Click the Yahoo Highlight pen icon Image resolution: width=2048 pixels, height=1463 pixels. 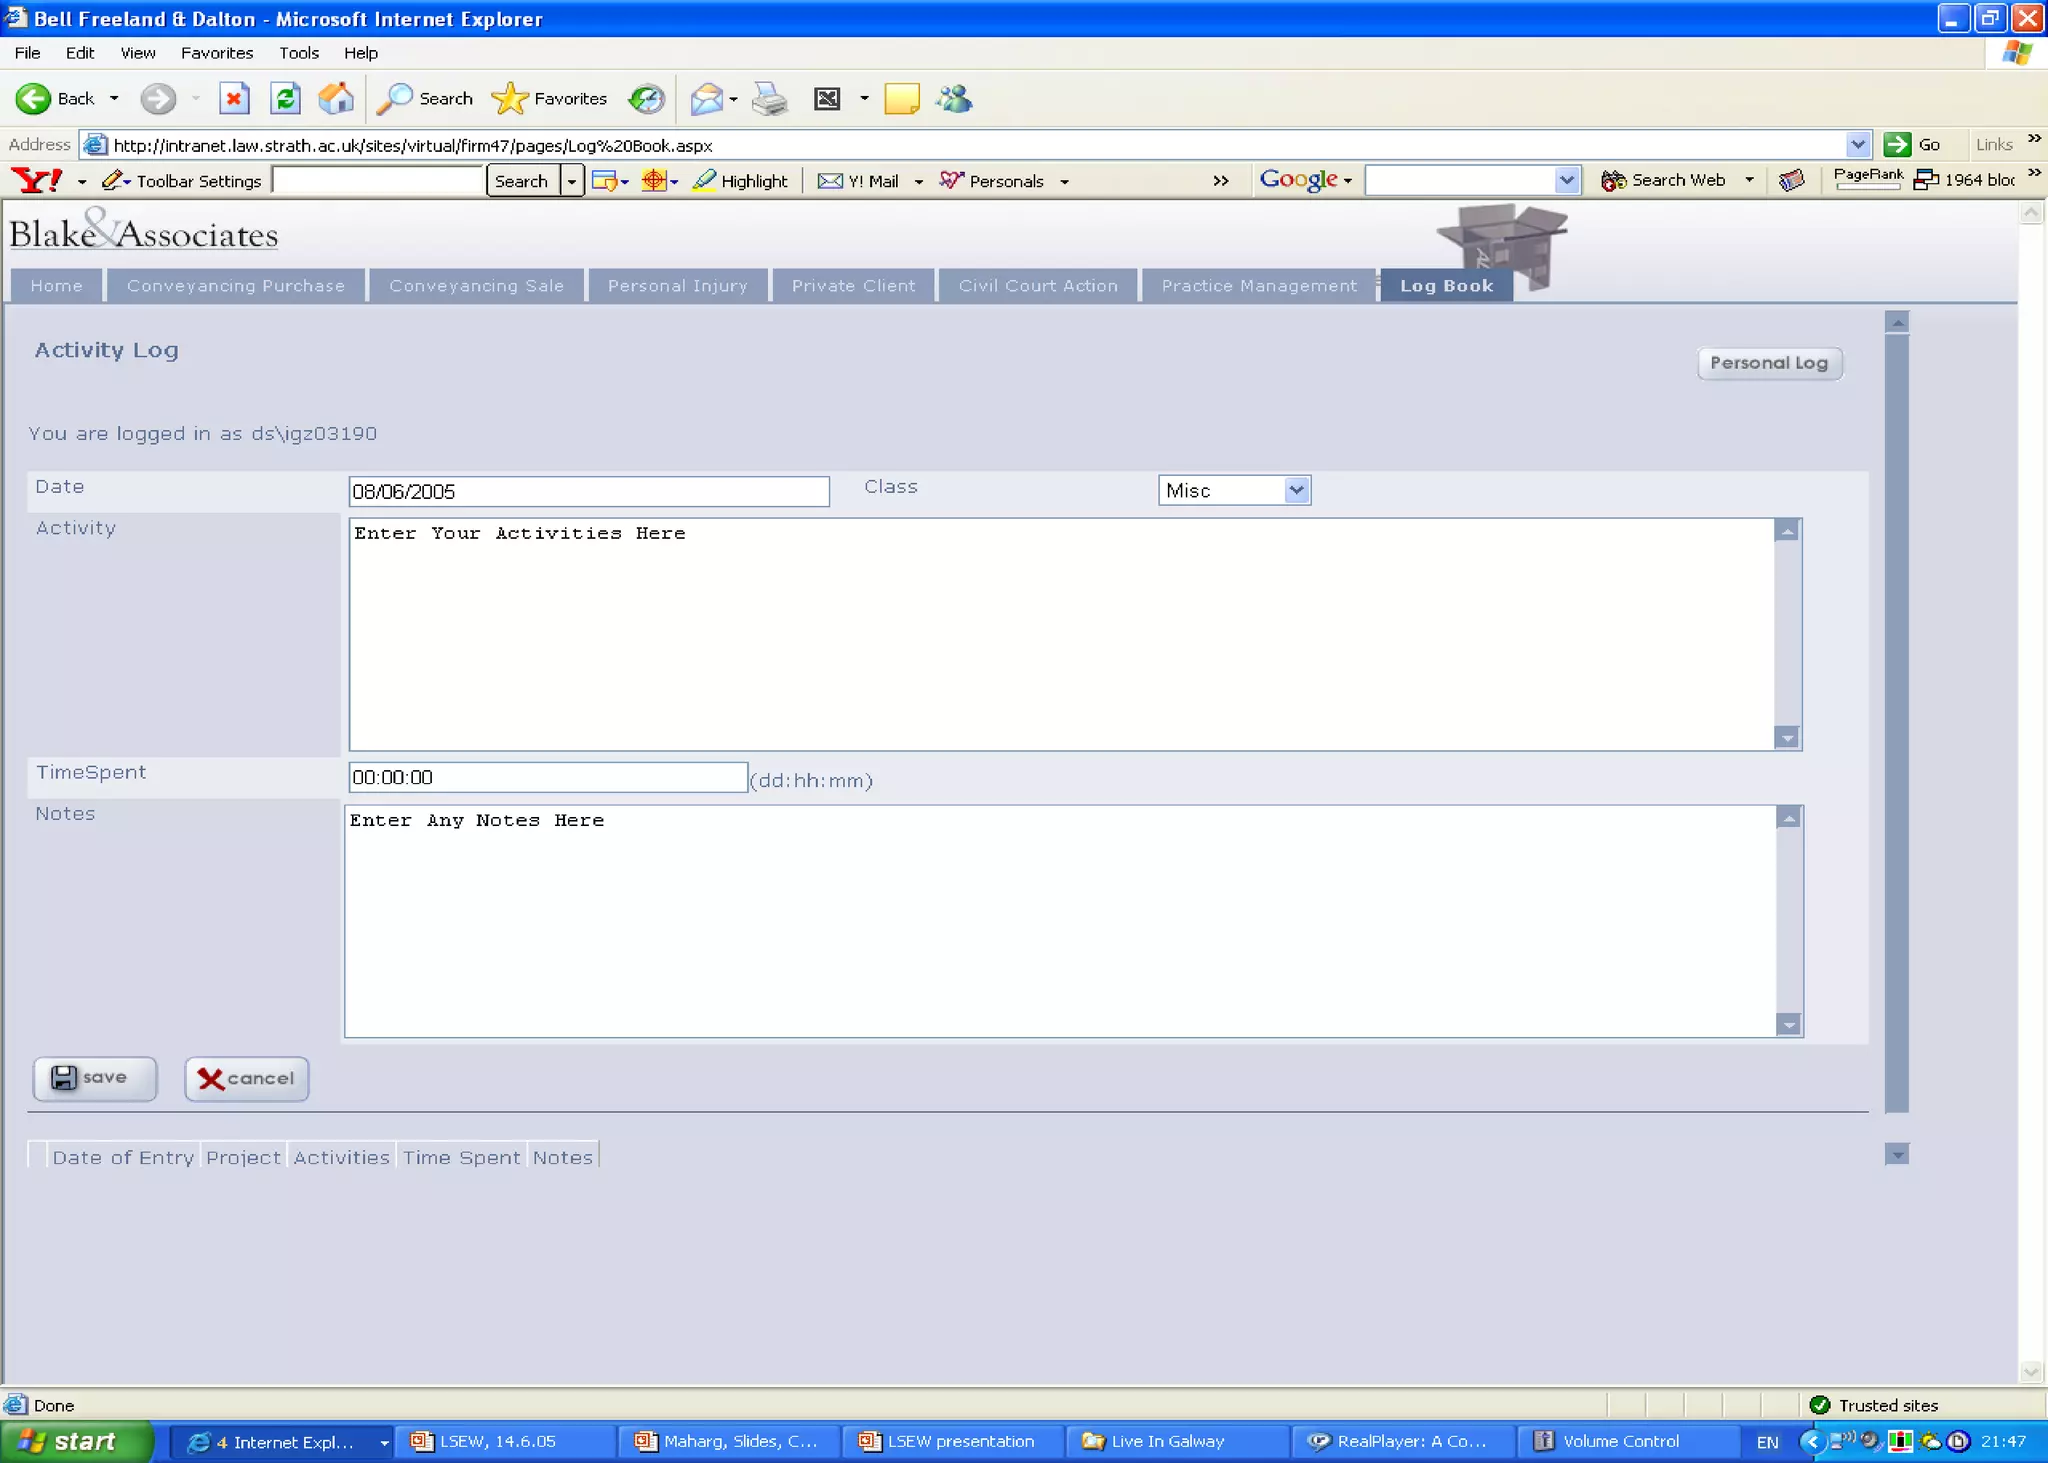pos(705,180)
